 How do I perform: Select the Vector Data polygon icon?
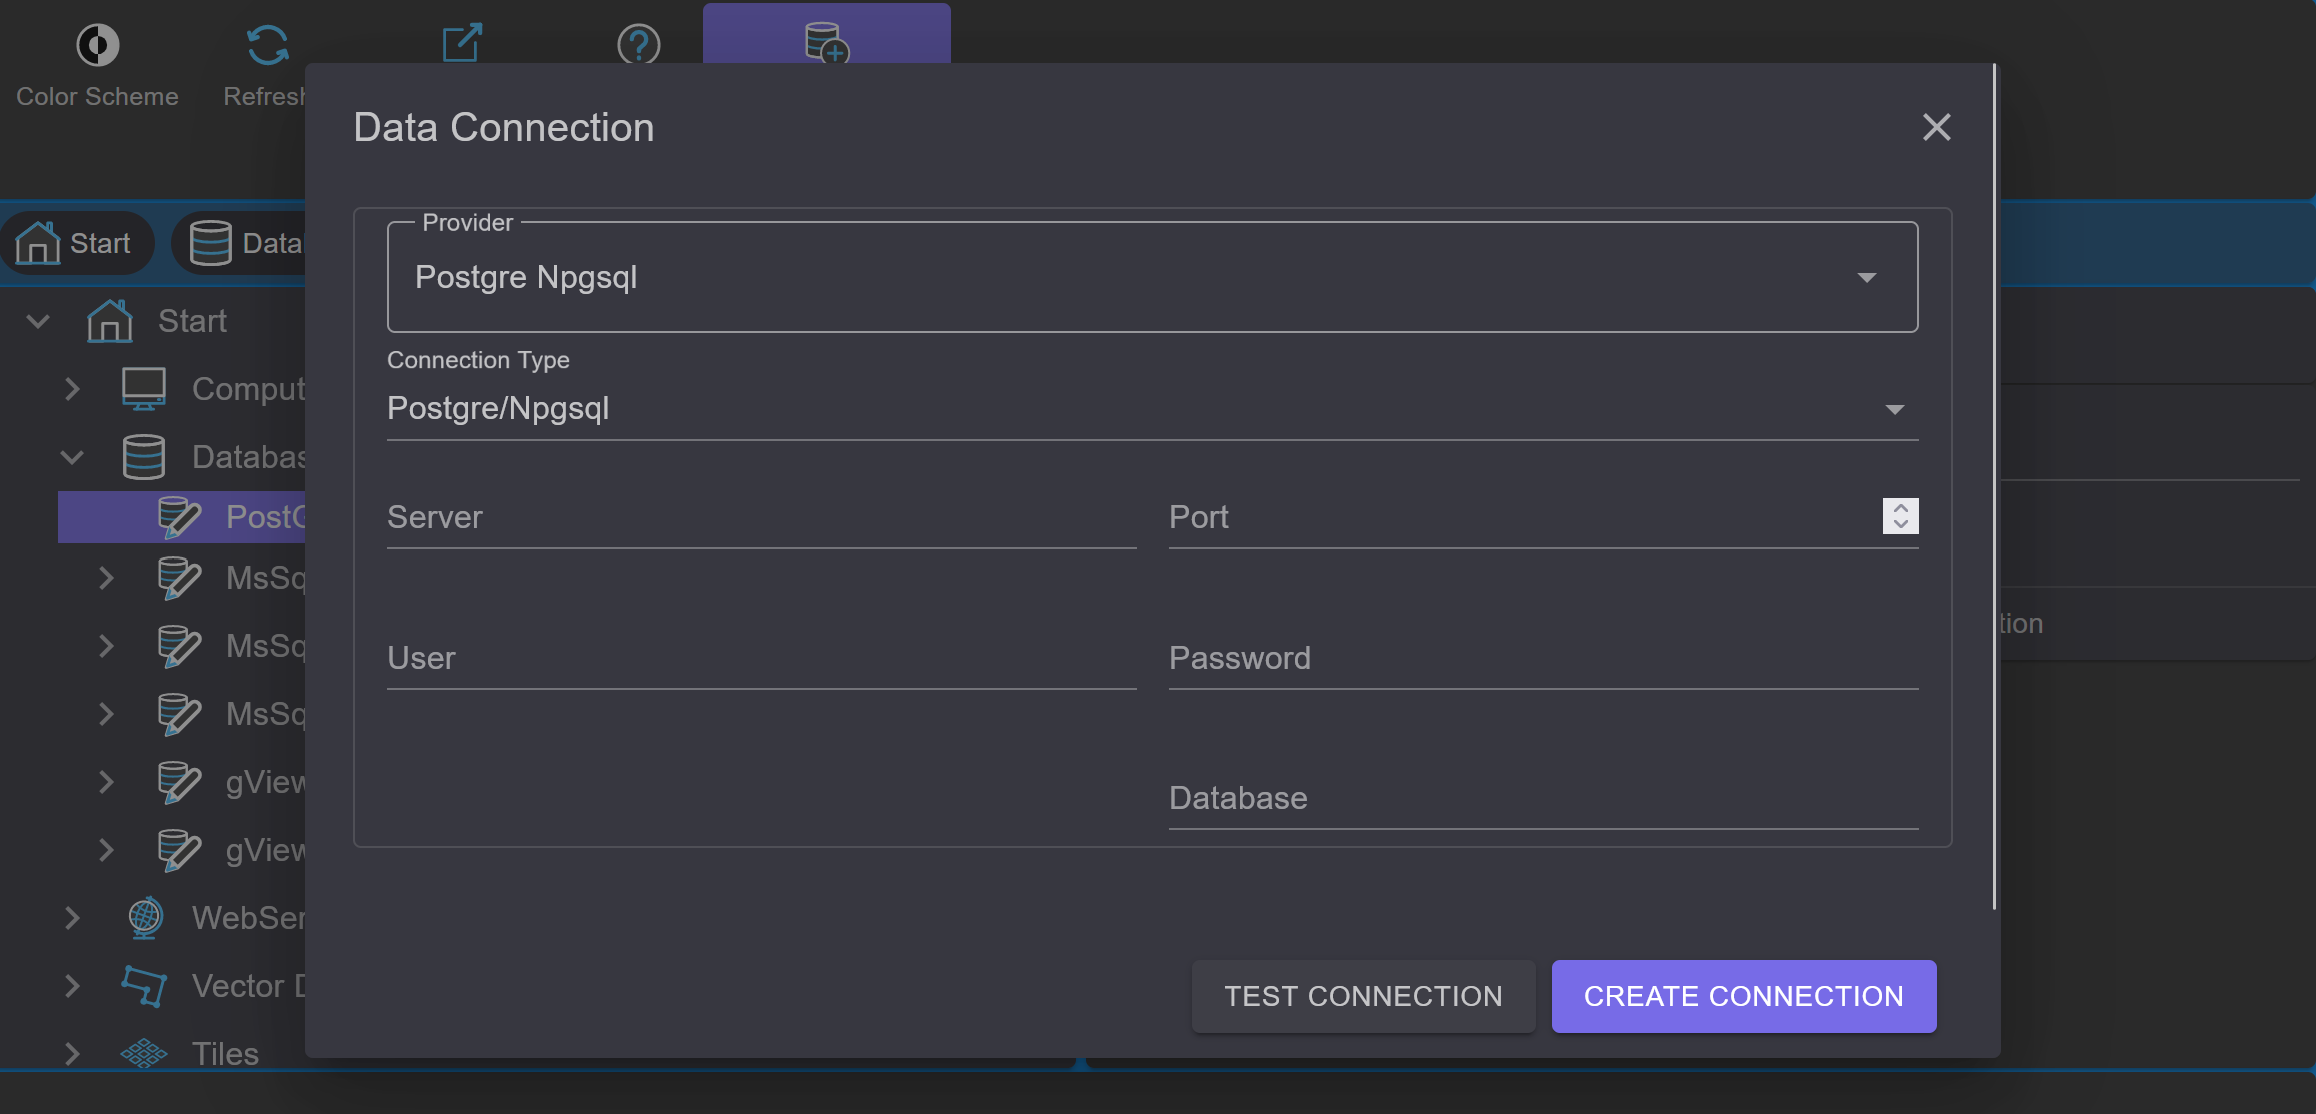(x=144, y=985)
